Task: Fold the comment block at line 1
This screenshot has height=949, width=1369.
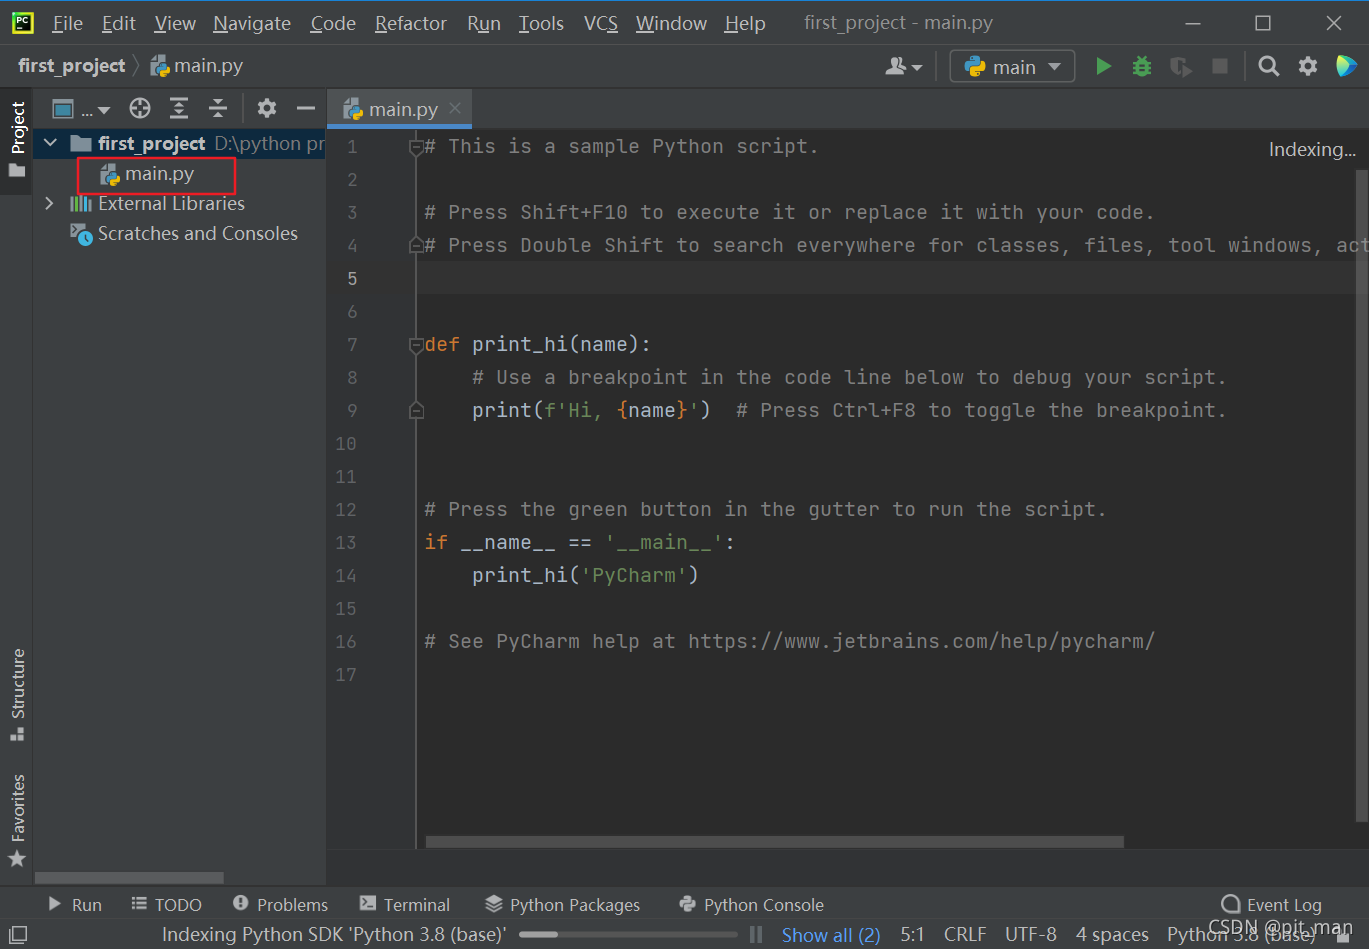Action: [x=416, y=147]
